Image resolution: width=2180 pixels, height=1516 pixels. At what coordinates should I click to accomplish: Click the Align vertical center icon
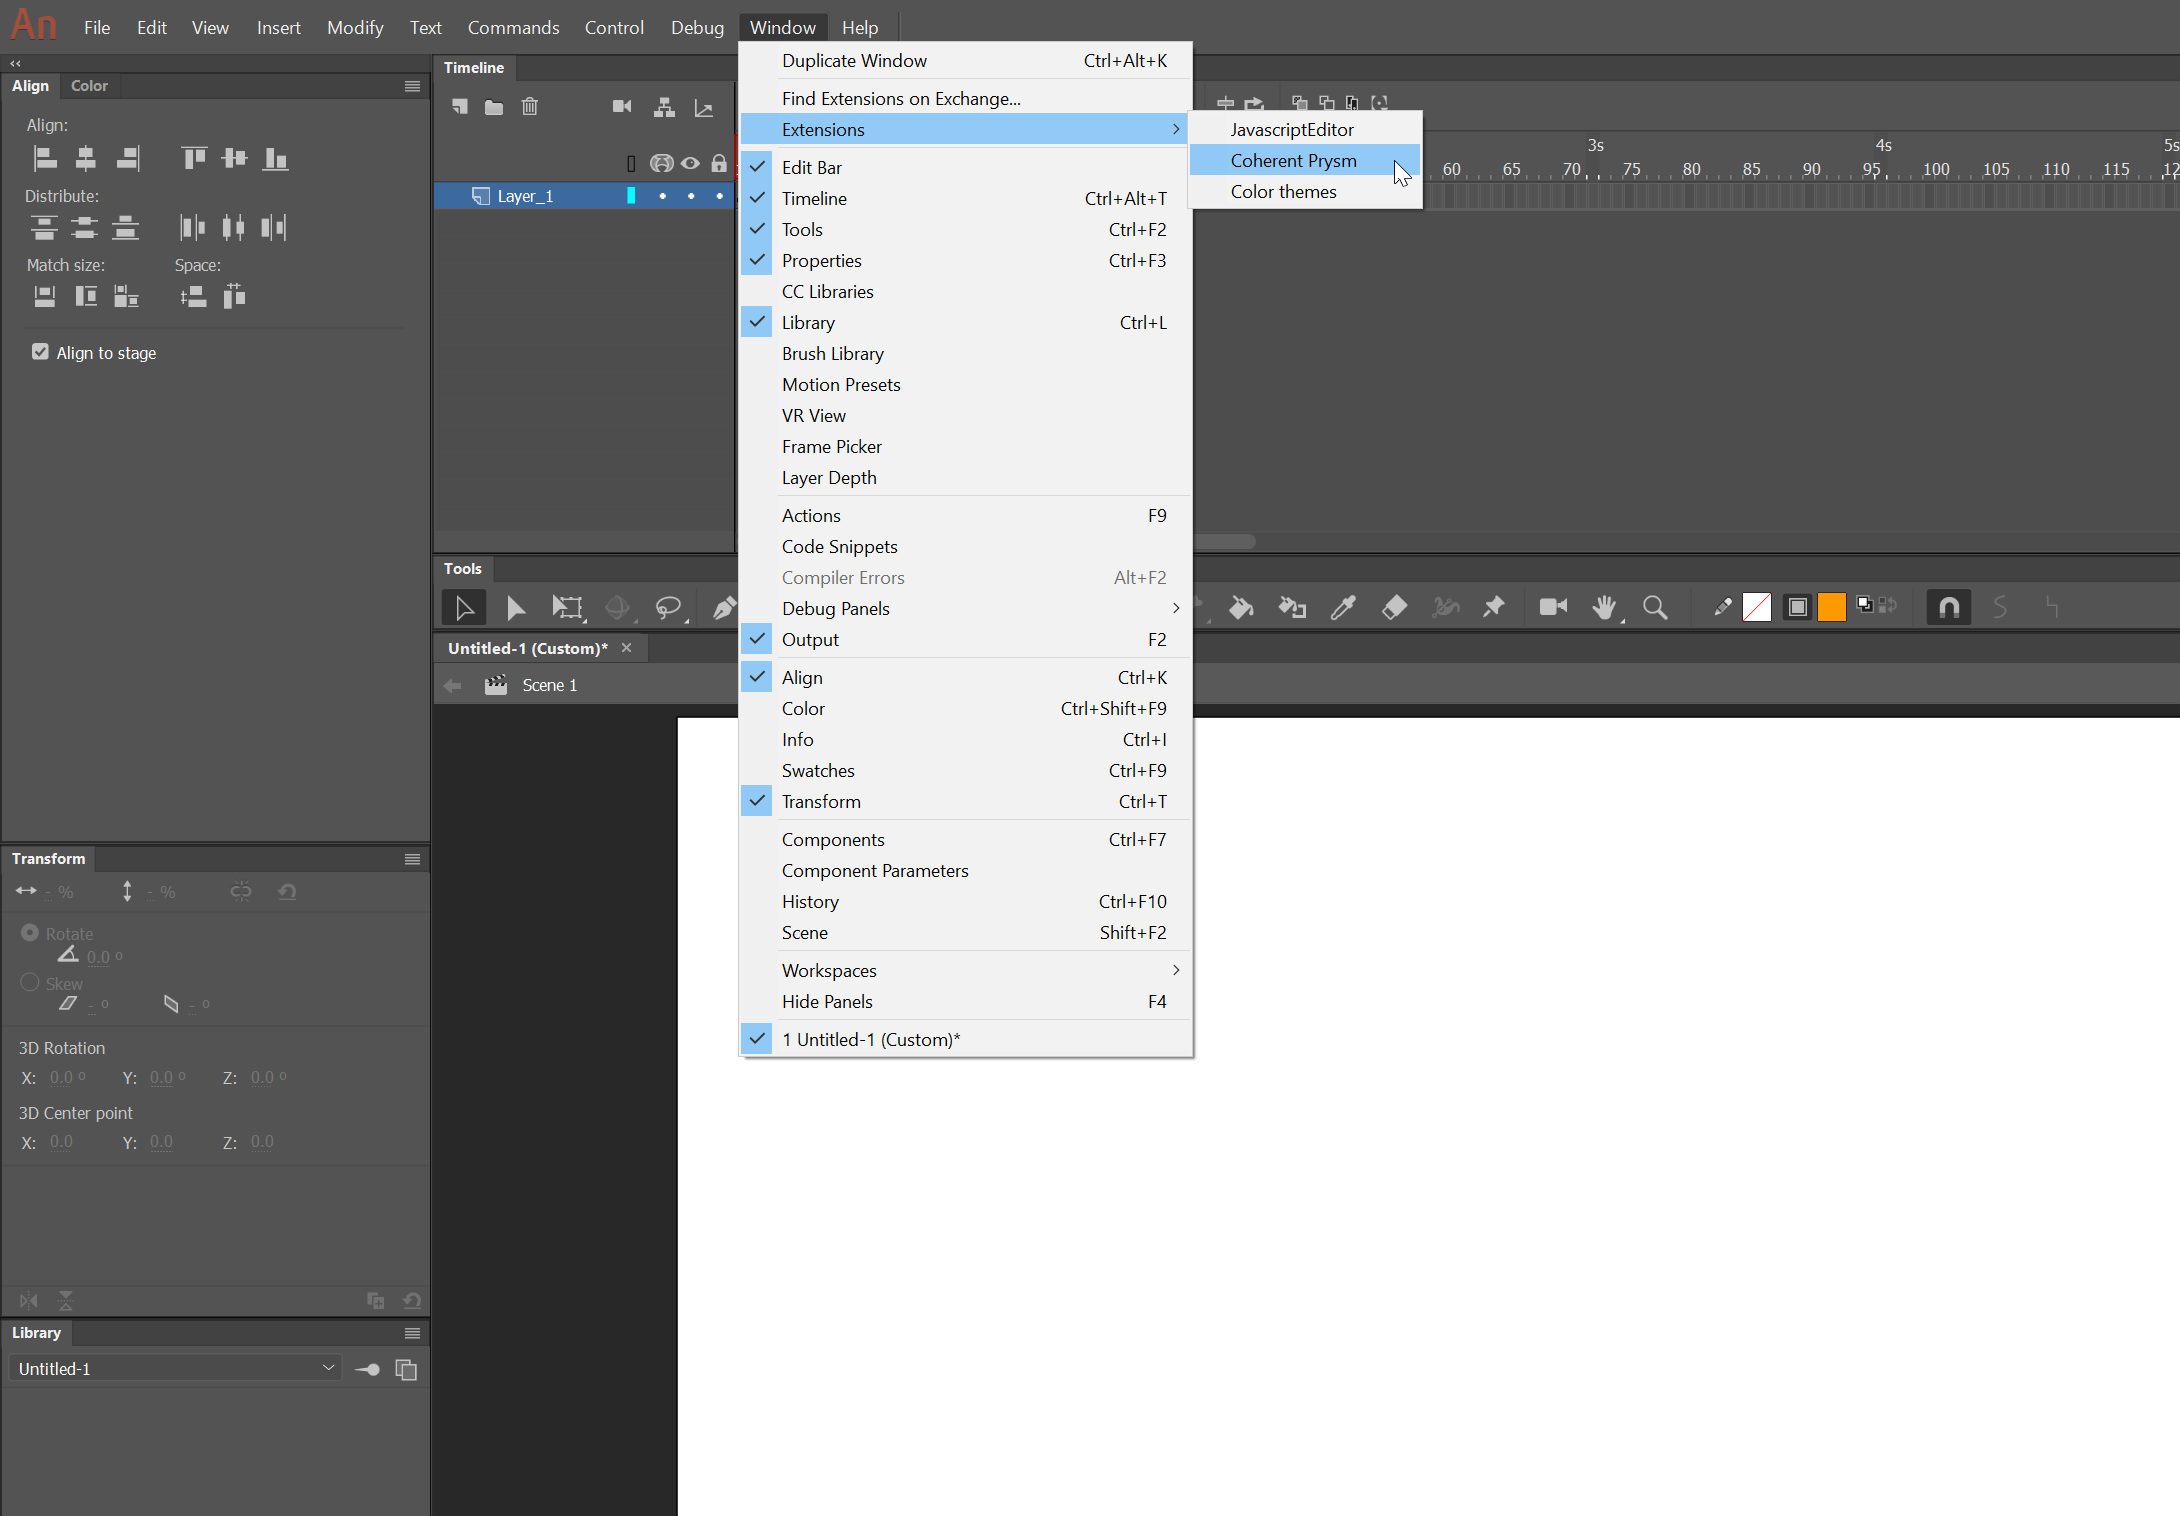(x=234, y=158)
